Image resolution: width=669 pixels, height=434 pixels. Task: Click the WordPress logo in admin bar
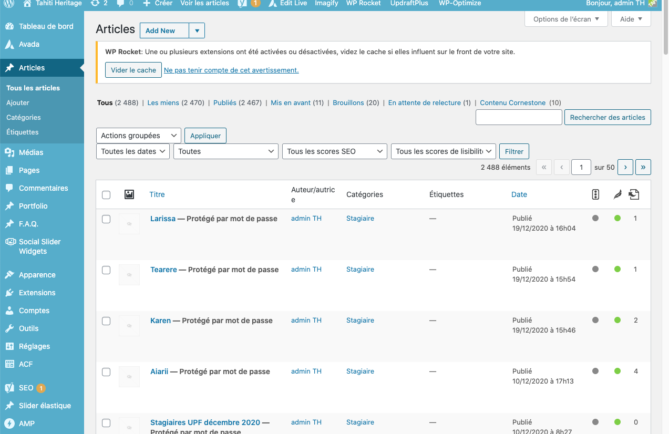coord(9,3)
